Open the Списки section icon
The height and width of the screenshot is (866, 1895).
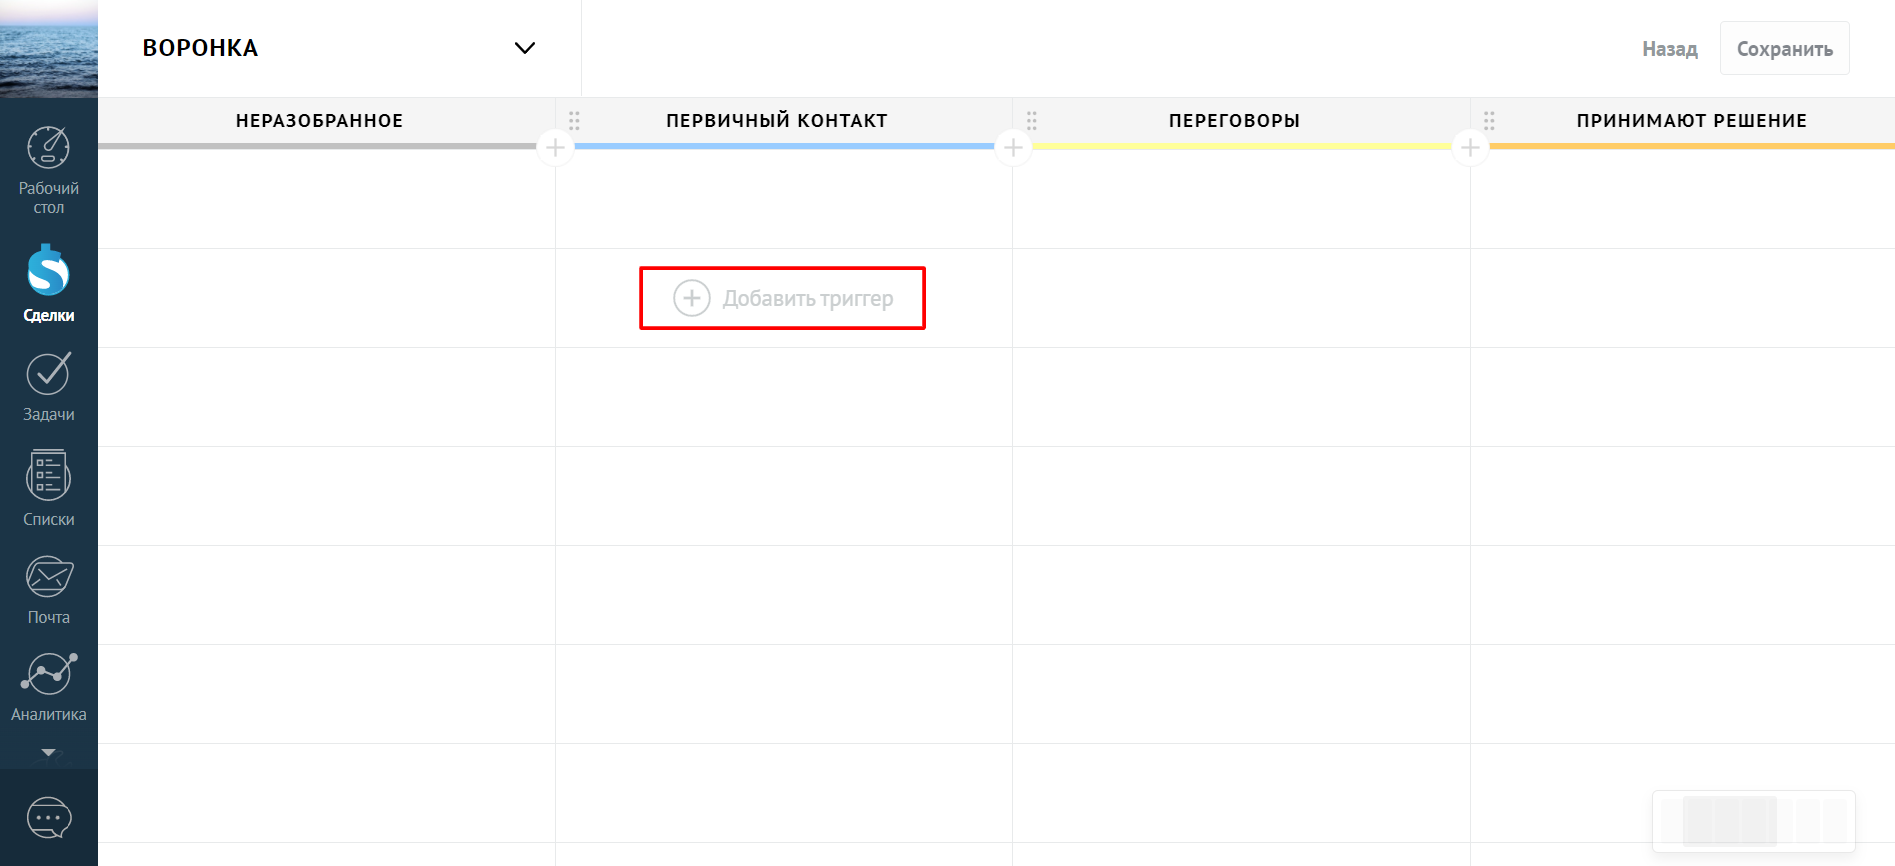tap(48, 476)
